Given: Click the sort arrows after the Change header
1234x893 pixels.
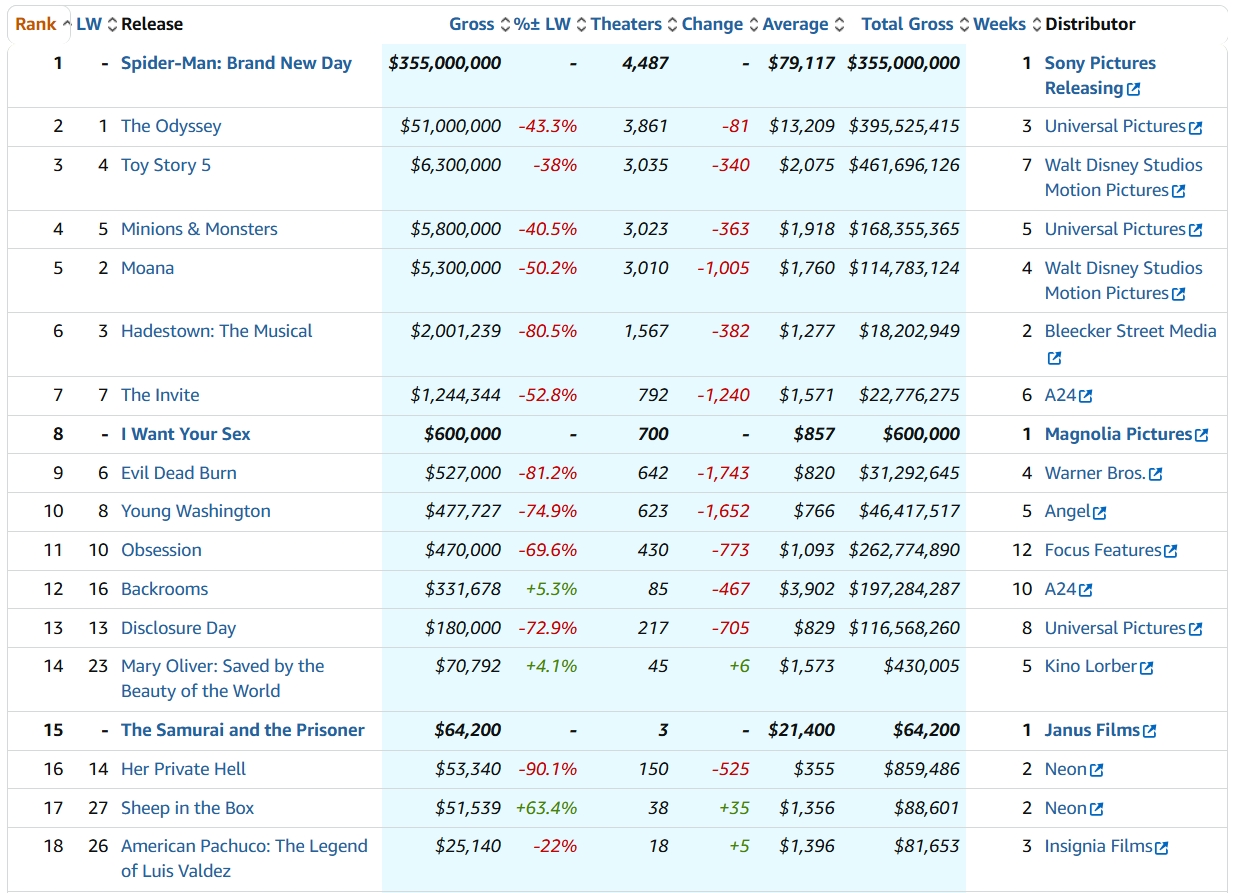Looking at the screenshot, I should 753,25.
